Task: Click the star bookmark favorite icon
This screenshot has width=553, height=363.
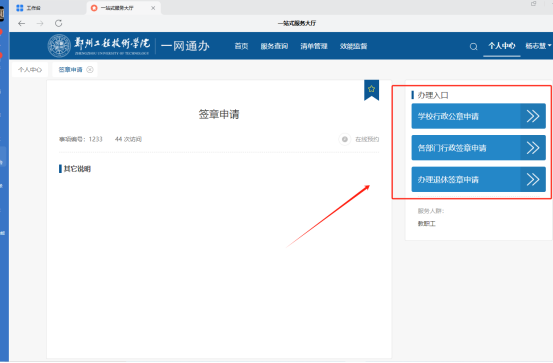Action: [x=371, y=89]
